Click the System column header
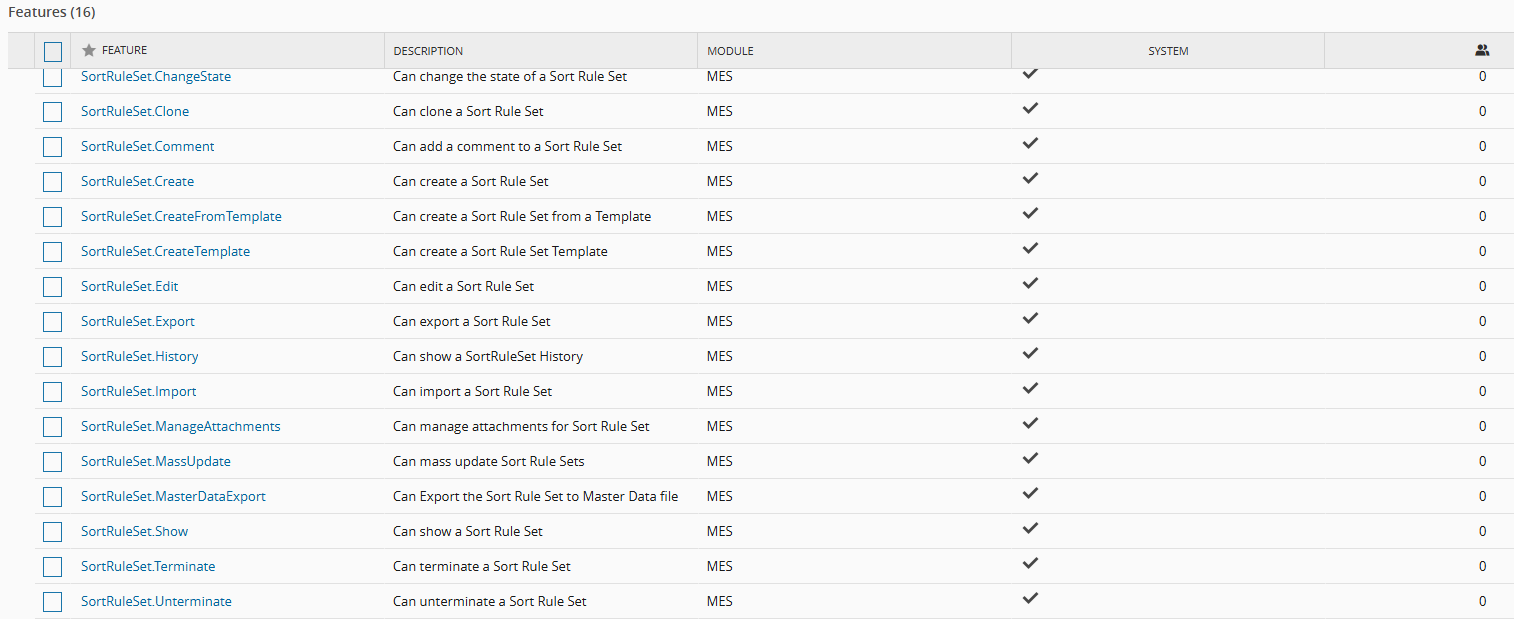Screen dimensions: 1514x619 pos(1168,51)
